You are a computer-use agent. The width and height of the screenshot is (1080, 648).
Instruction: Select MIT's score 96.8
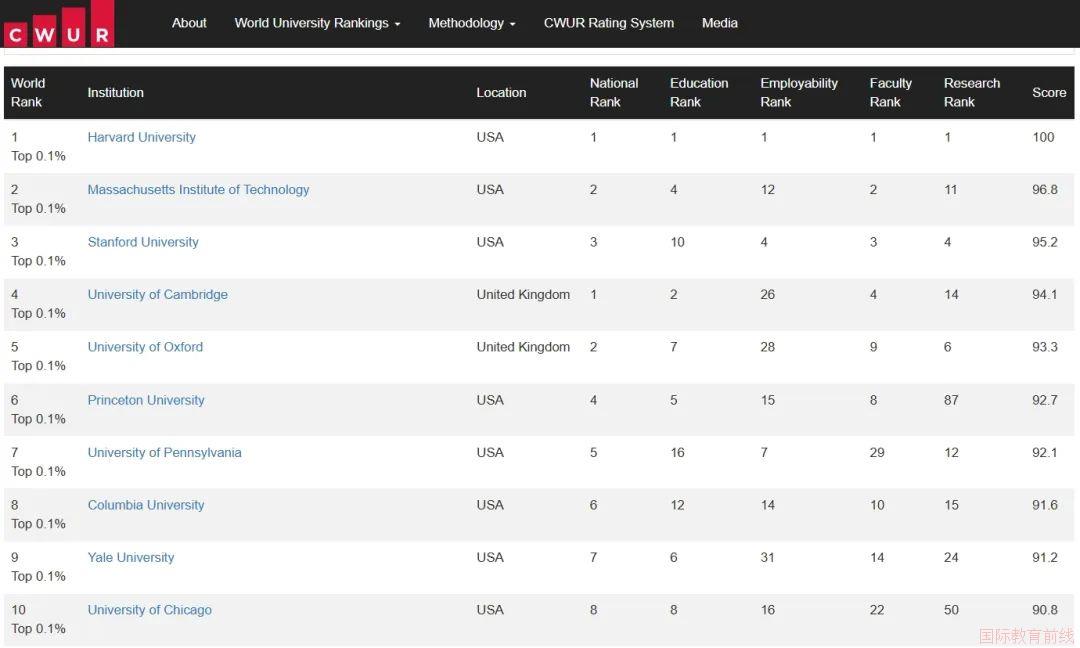click(1044, 189)
